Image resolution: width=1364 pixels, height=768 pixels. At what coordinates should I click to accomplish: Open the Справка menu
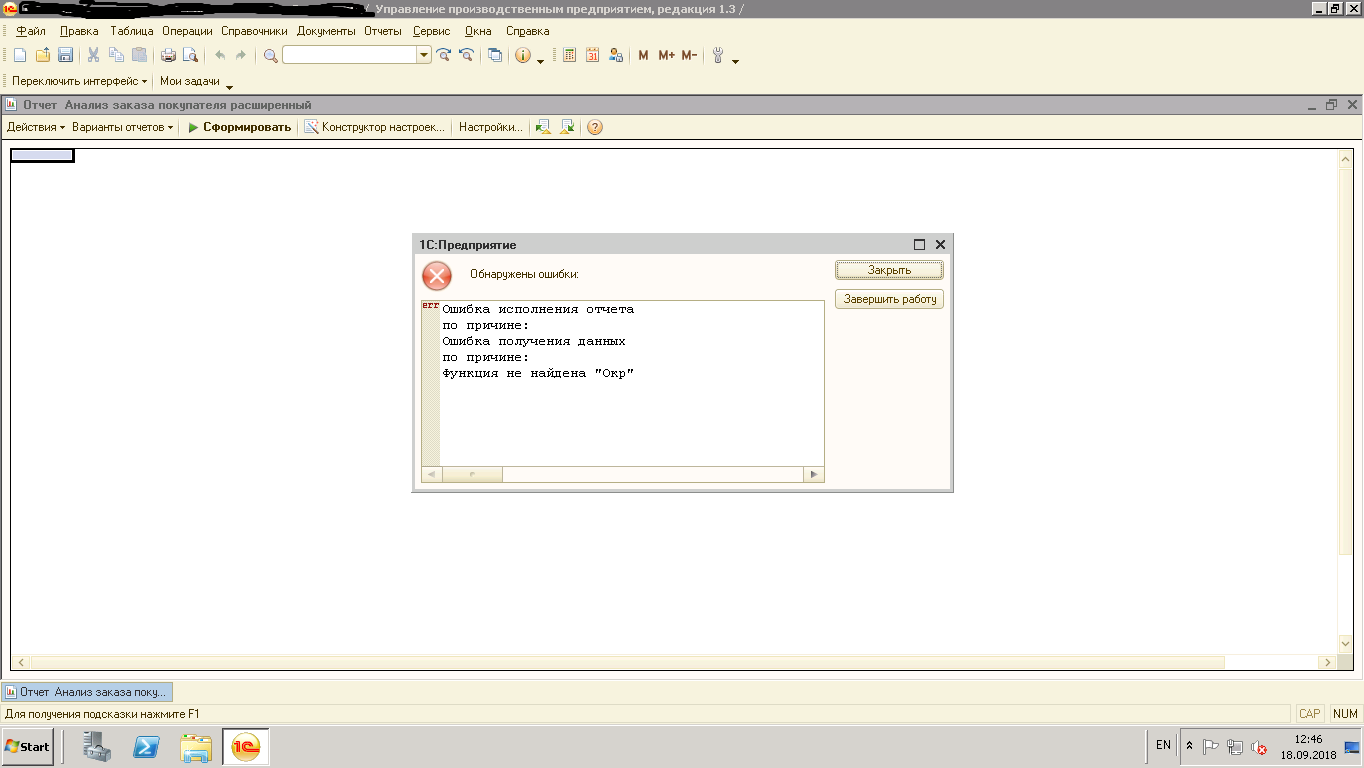[527, 31]
